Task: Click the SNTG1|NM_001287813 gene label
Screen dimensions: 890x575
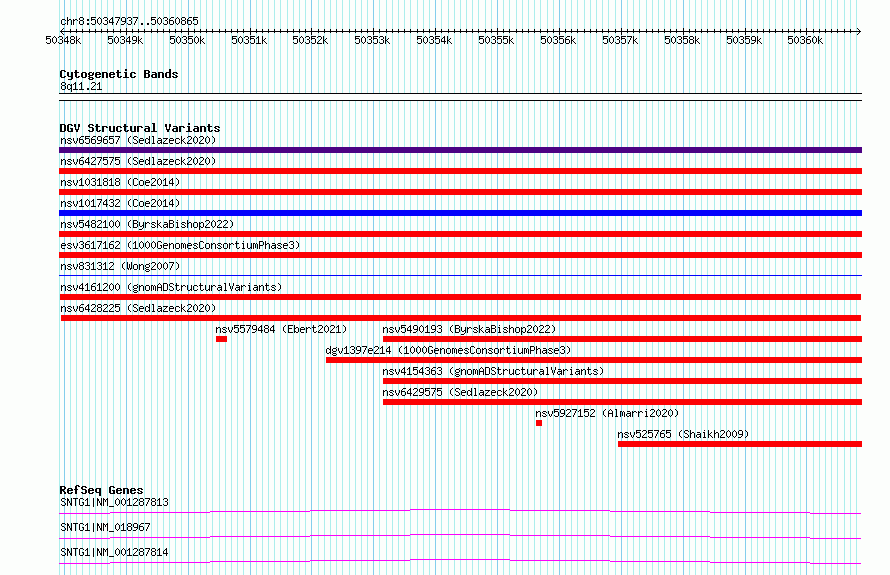Action: (x=114, y=502)
